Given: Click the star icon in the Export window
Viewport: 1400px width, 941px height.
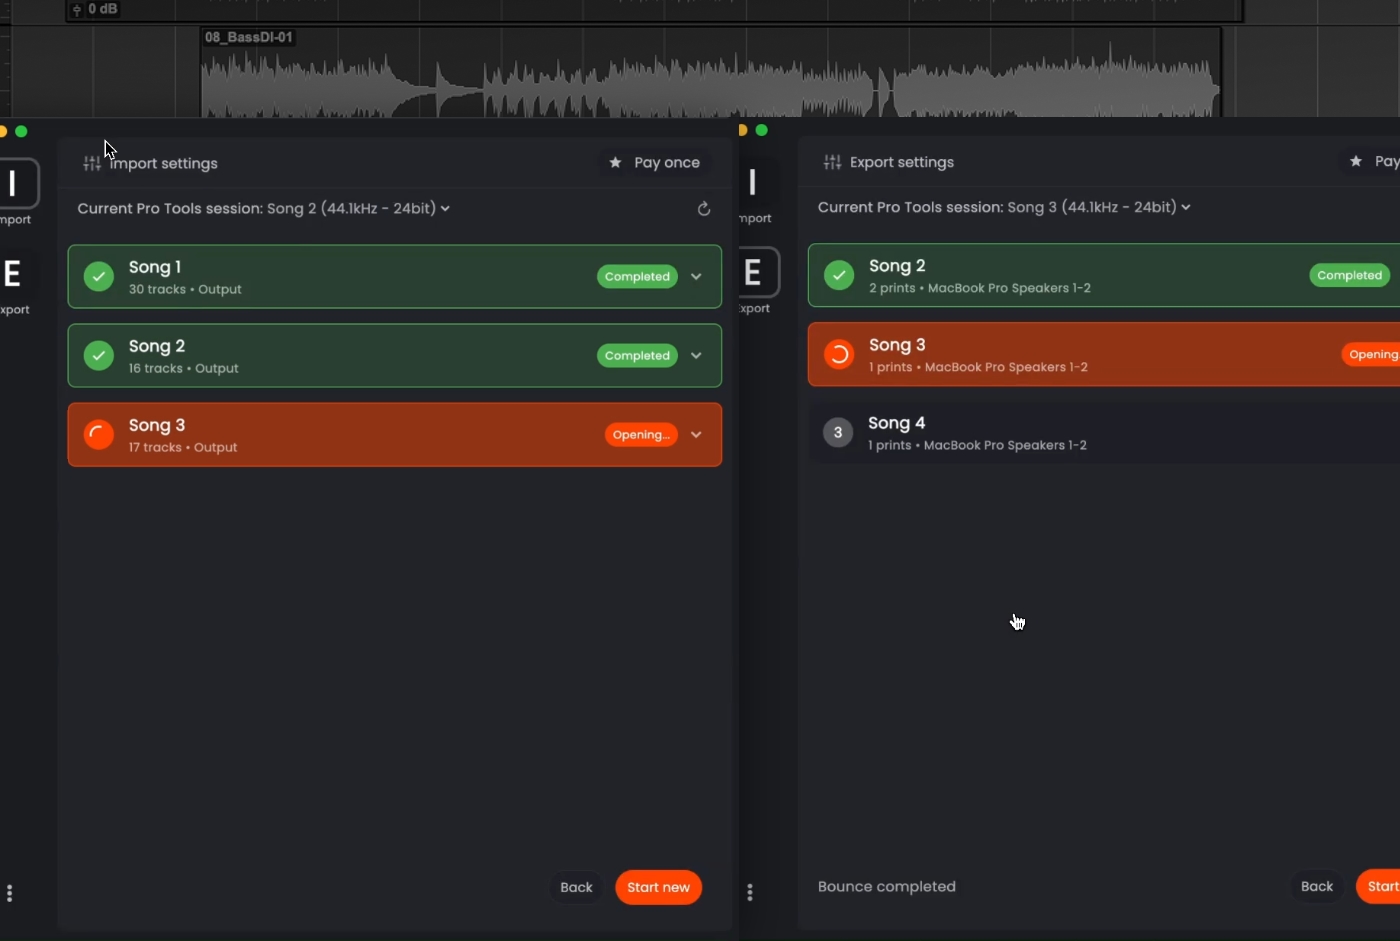Looking at the screenshot, I should point(1356,161).
